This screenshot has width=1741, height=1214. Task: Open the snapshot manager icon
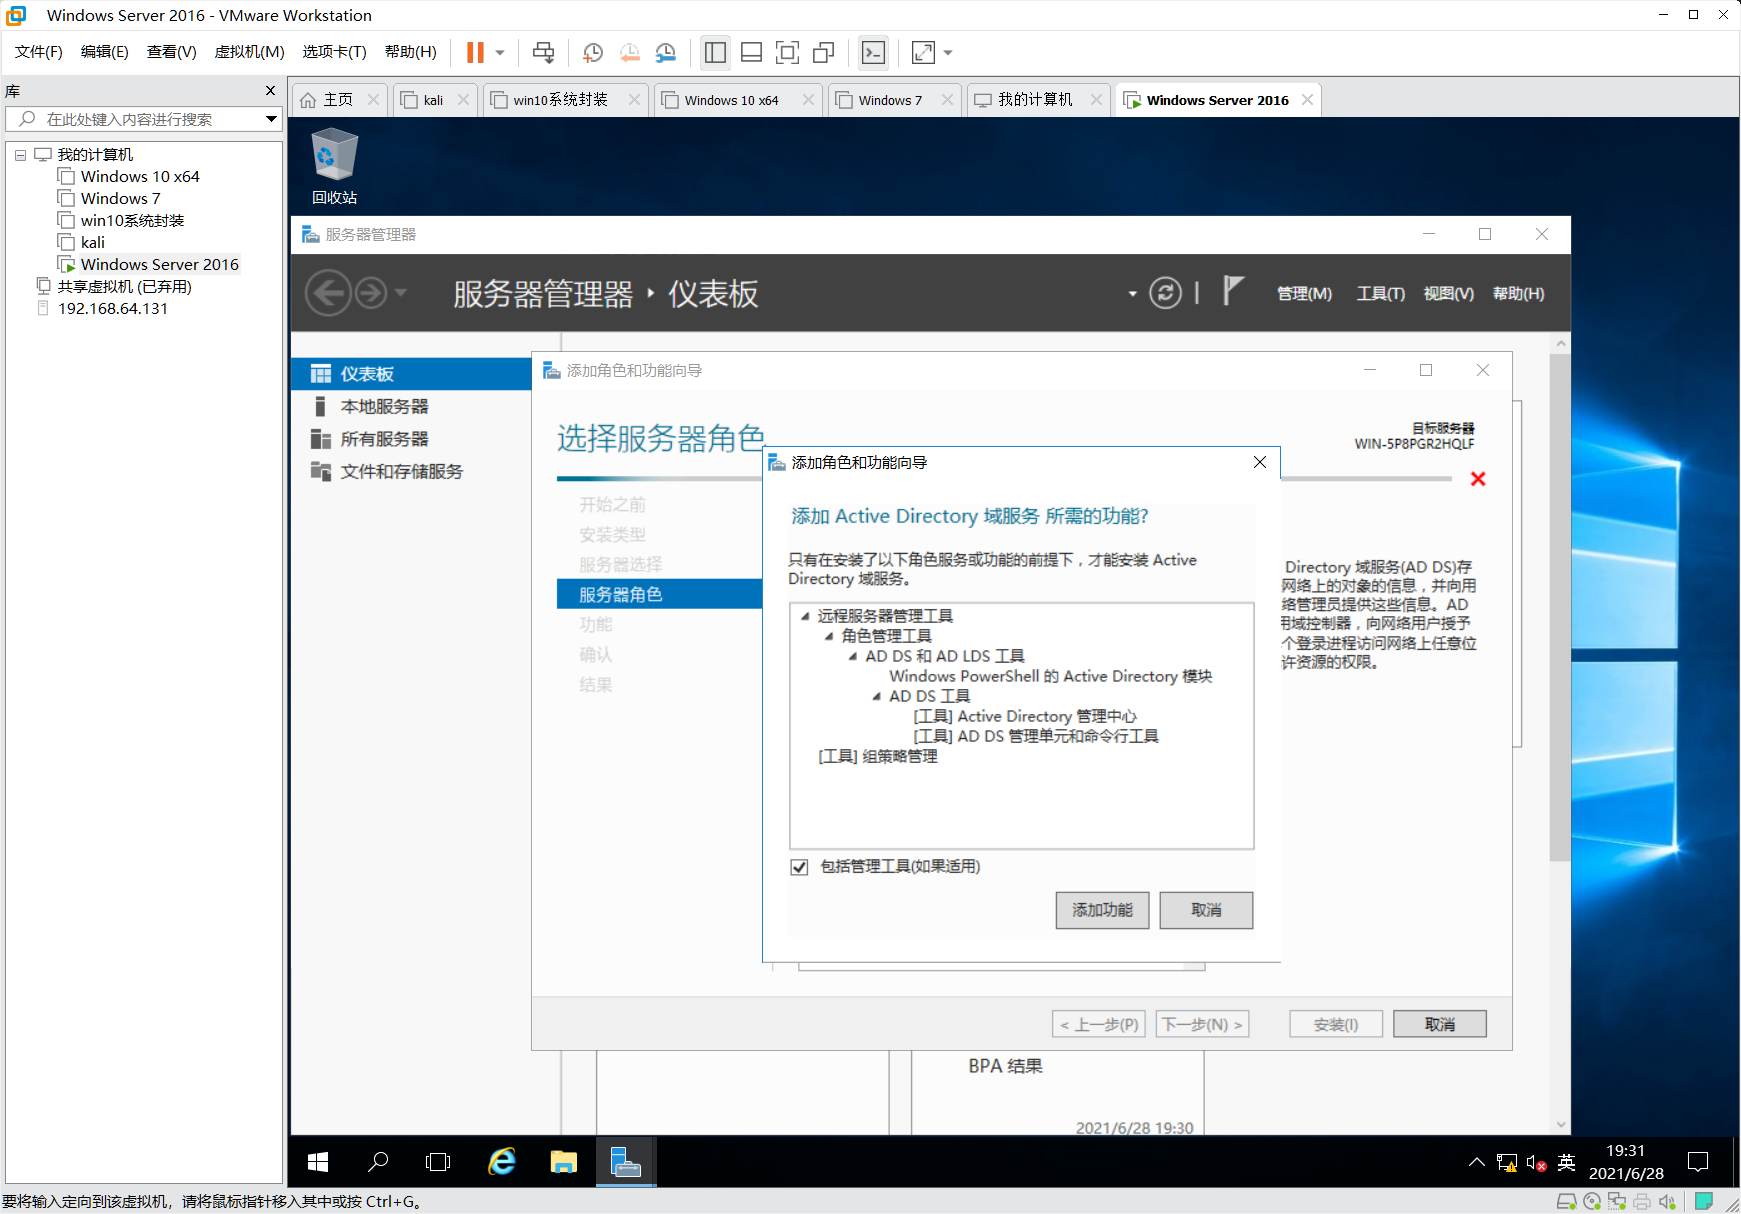click(666, 52)
